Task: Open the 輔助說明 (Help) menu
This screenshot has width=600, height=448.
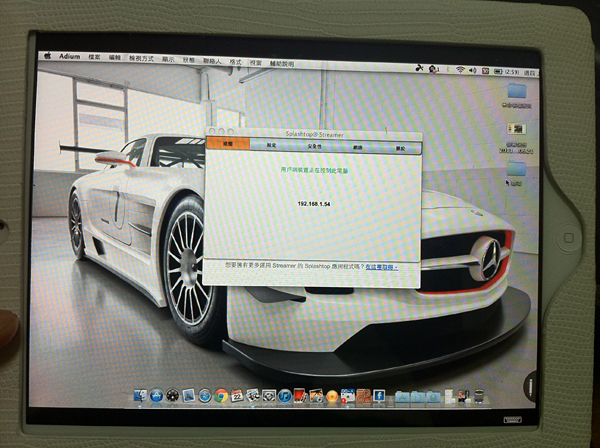Action: pos(282,64)
